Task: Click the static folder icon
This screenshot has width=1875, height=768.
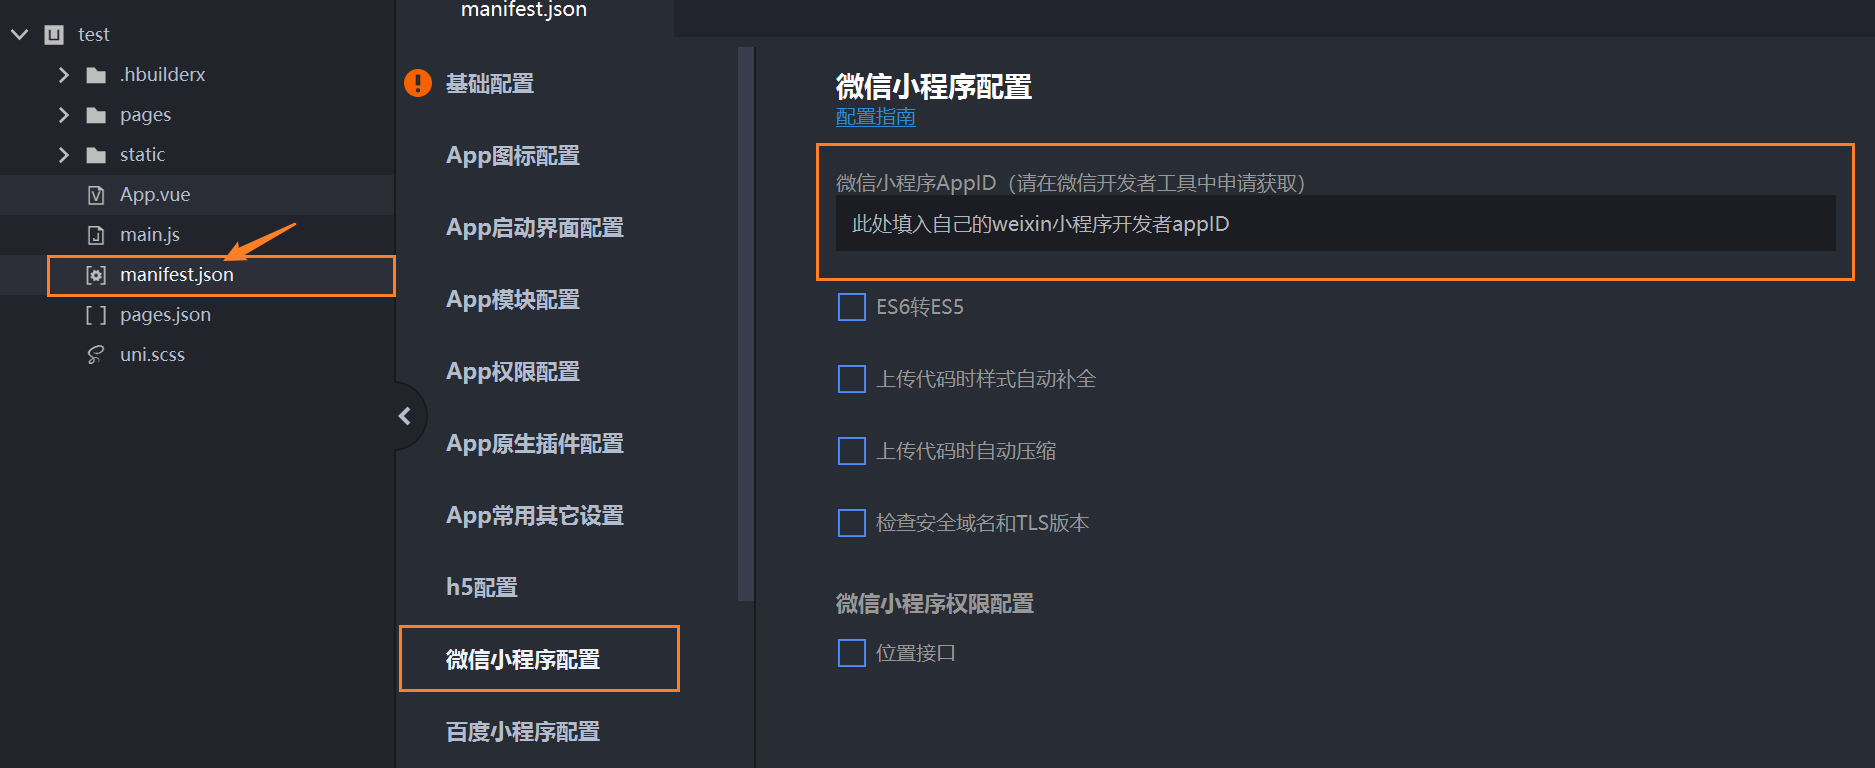Action: point(95,154)
